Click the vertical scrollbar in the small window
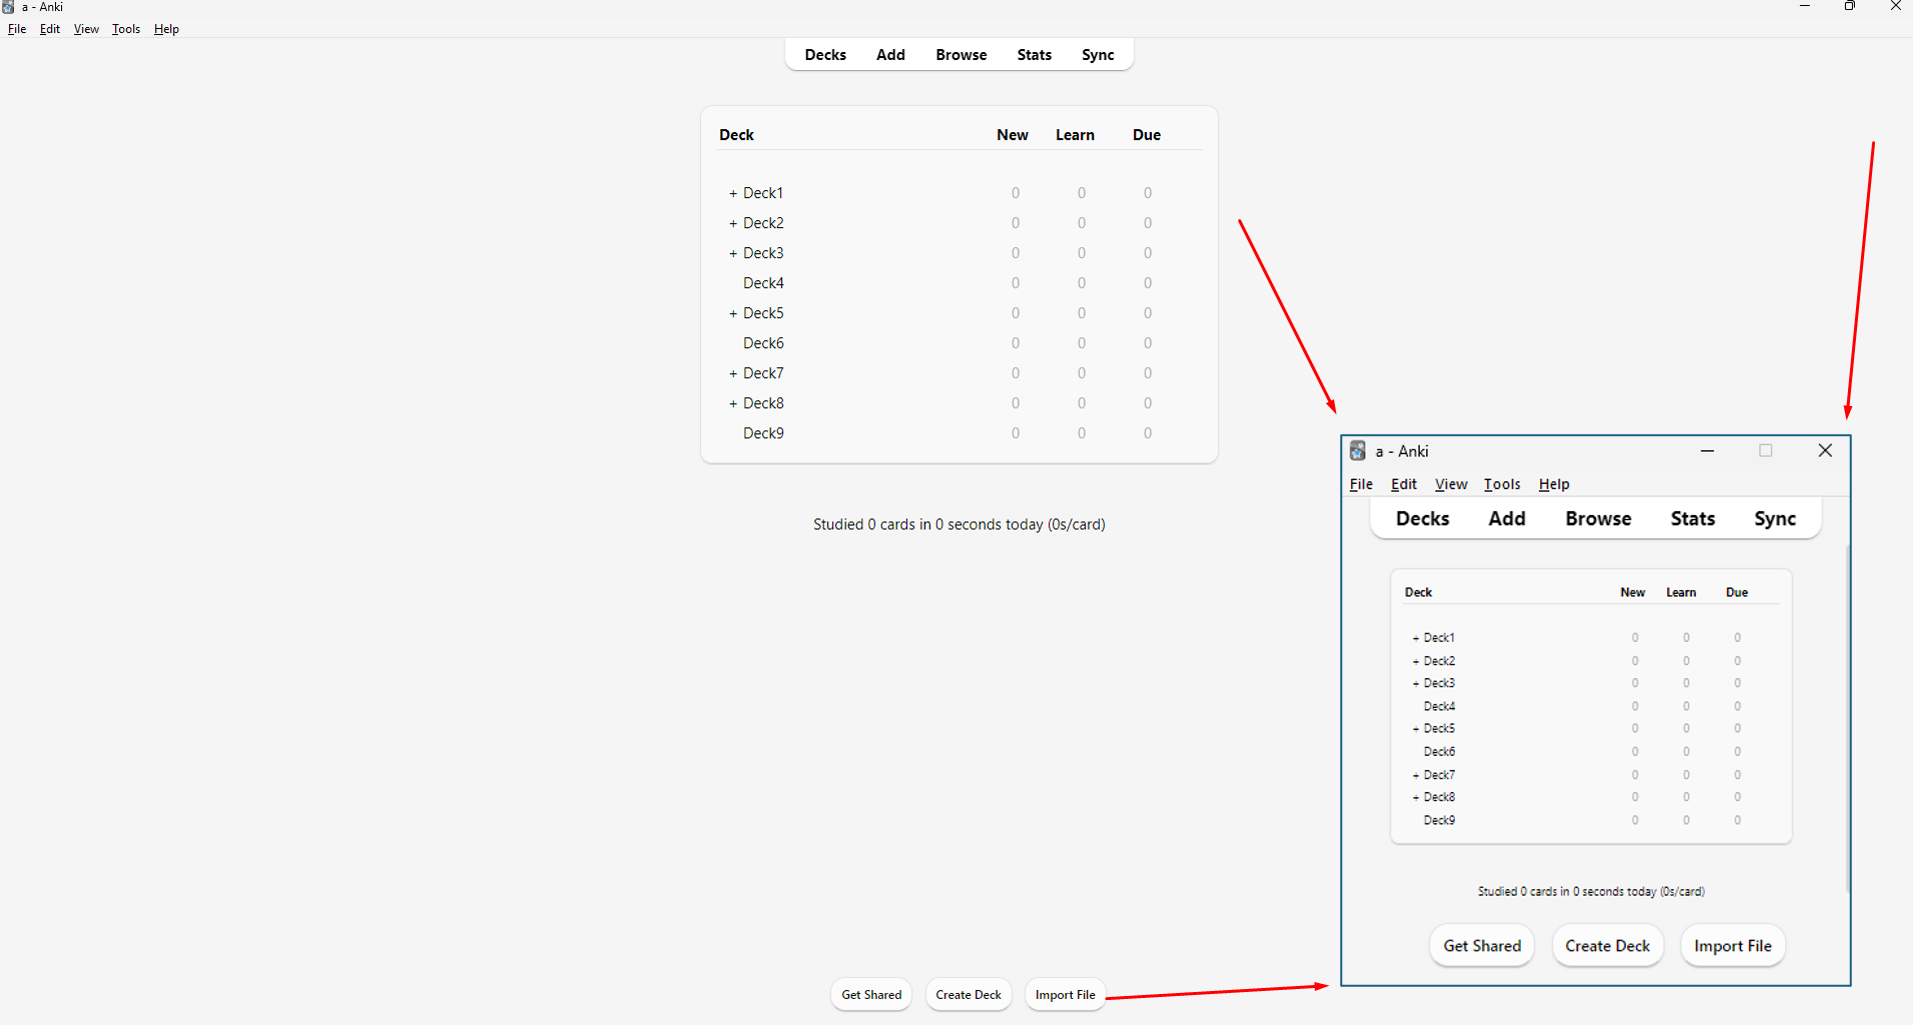This screenshot has width=1913, height=1026. coord(1847,718)
